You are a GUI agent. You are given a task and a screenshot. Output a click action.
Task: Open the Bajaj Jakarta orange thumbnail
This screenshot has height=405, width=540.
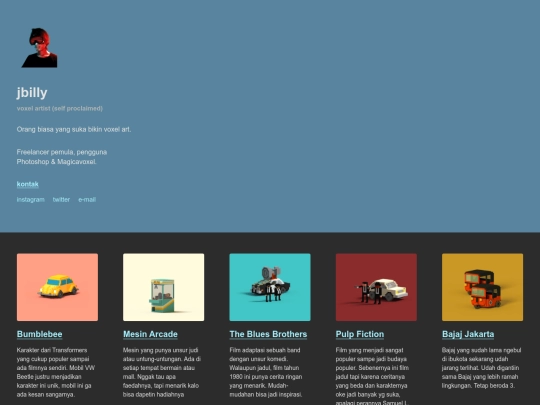pos(482,287)
